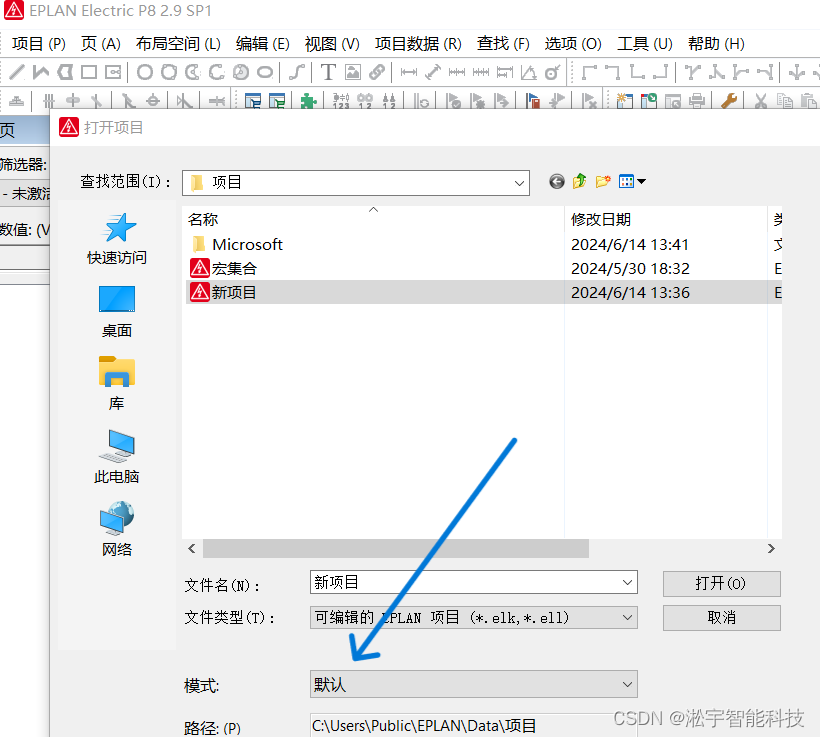Go back with the dialog's round arrow icon
This screenshot has height=737, width=820.
point(557,182)
